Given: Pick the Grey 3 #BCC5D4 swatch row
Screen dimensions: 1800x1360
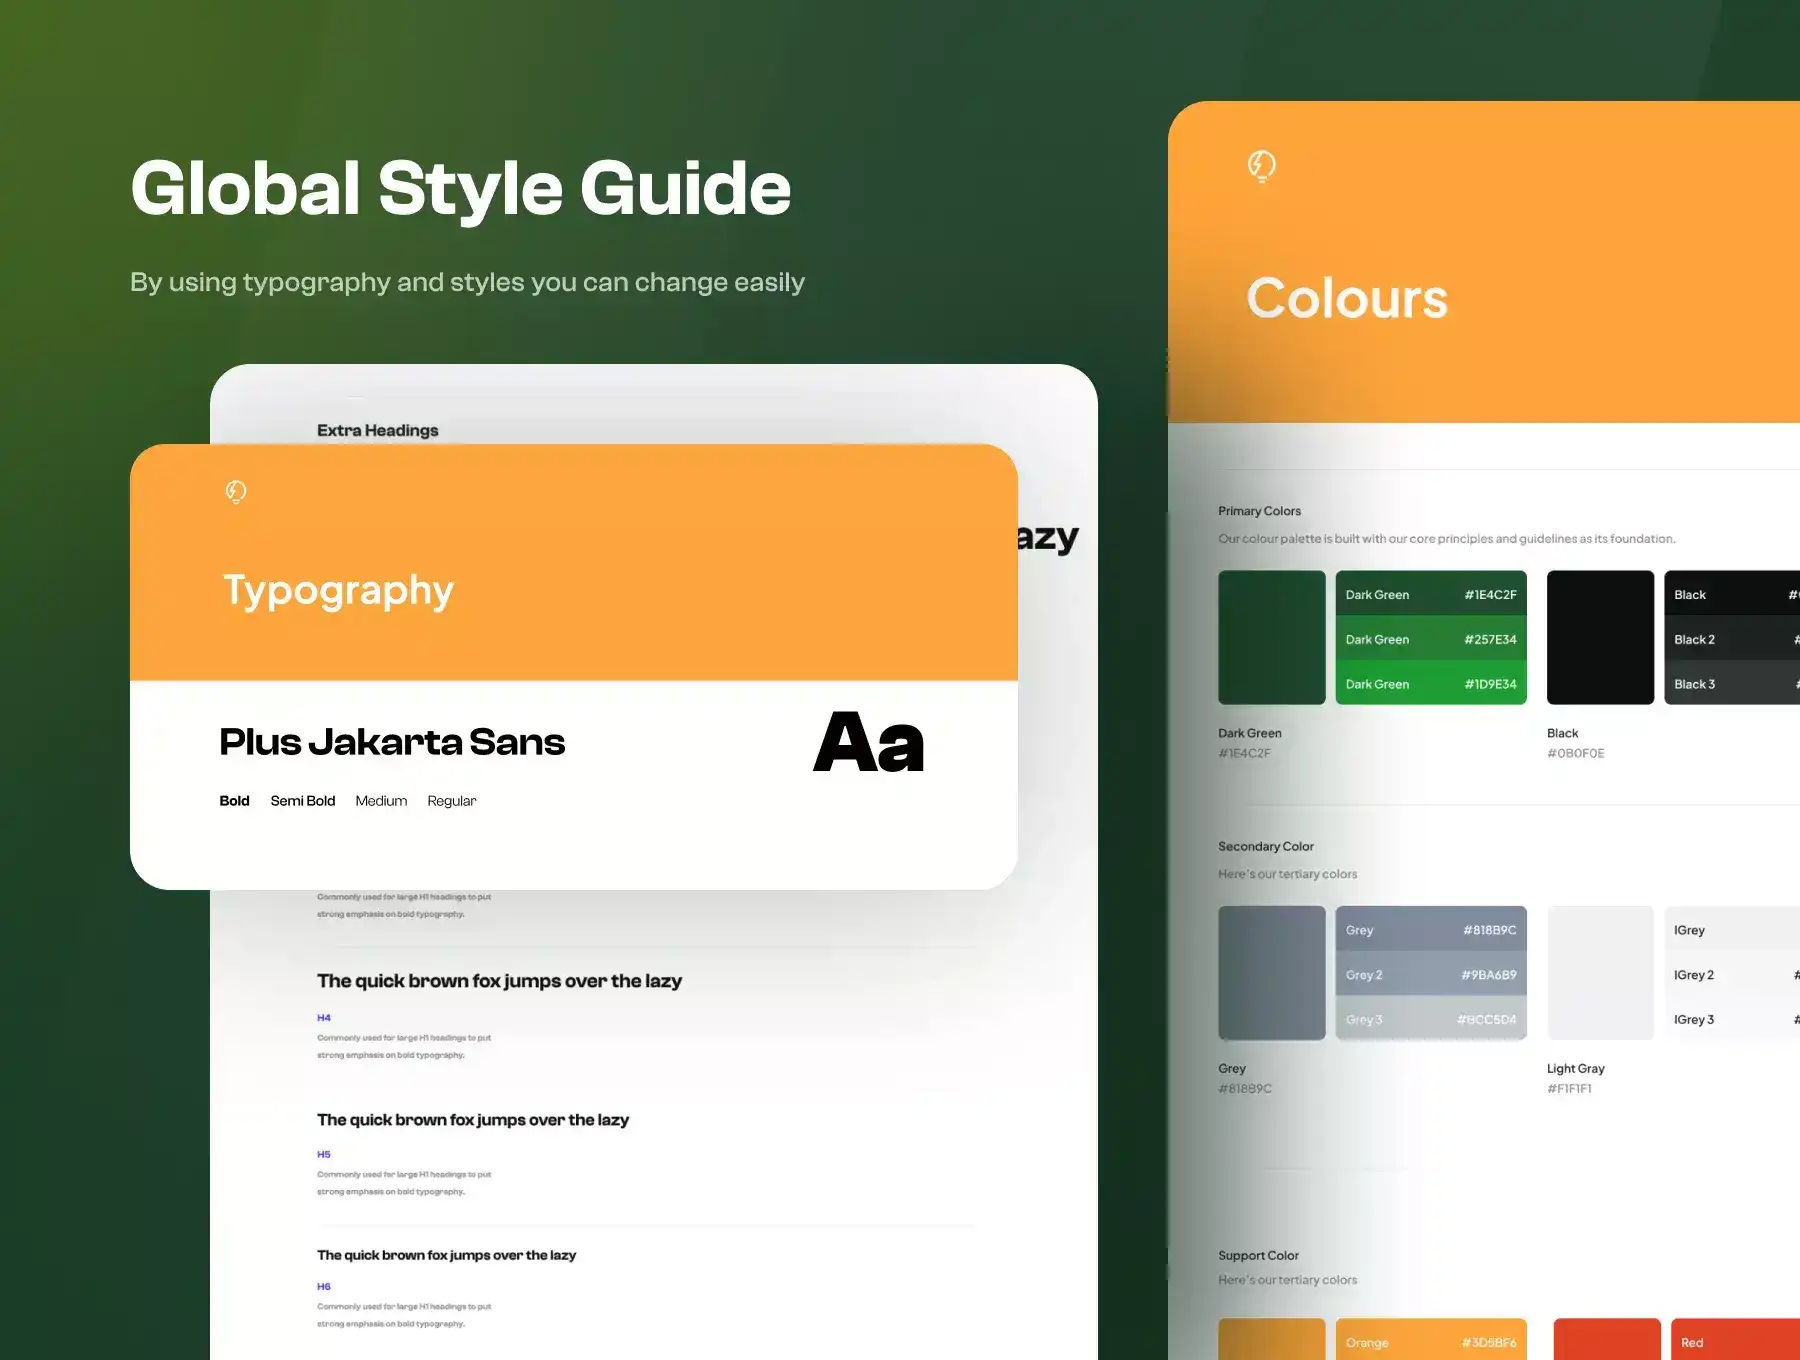Looking at the screenshot, I should (x=1430, y=1020).
